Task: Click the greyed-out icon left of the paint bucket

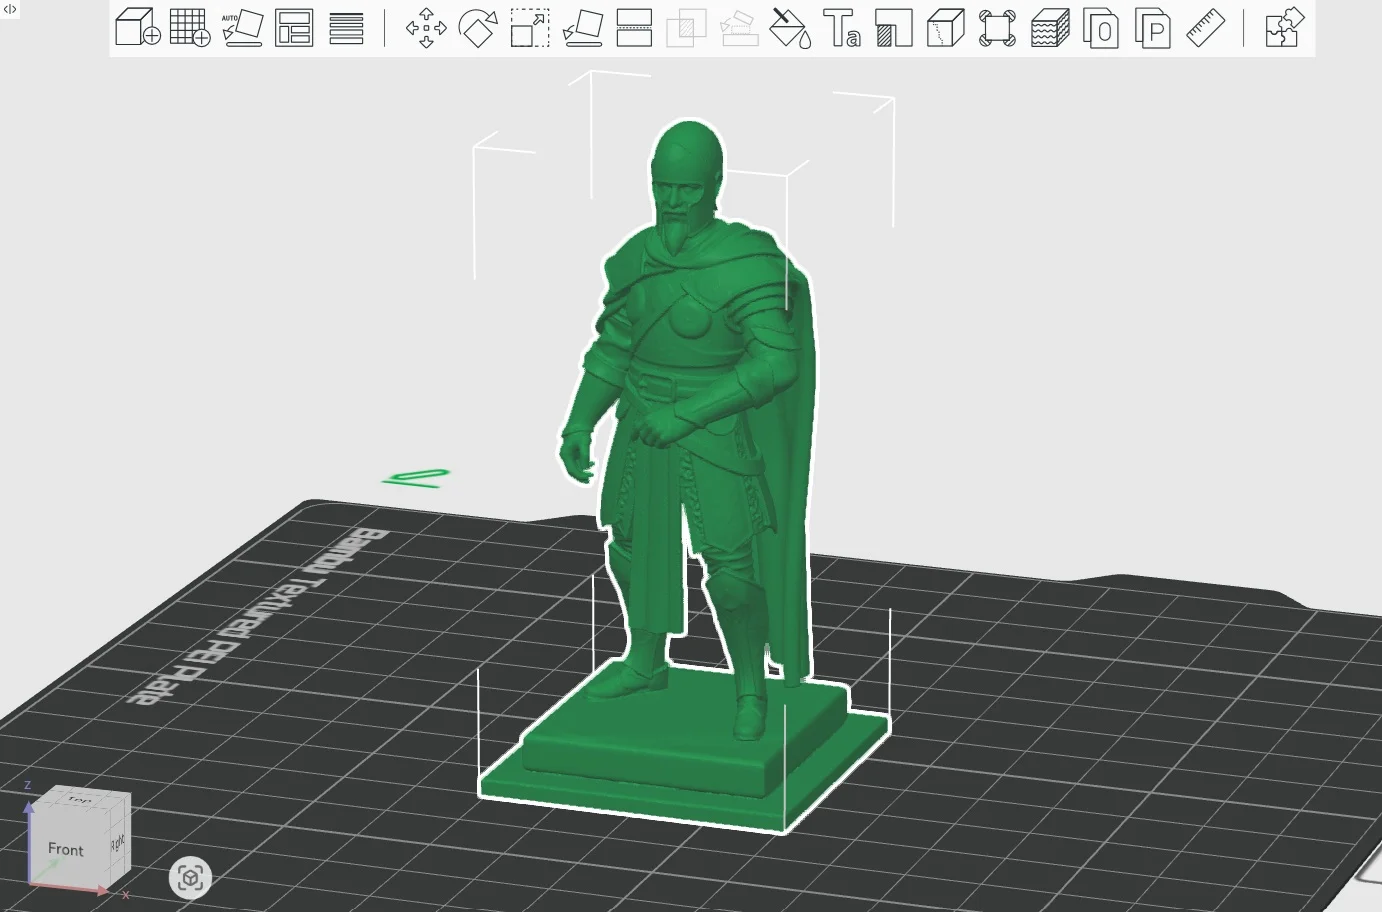Action: [738, 28]
